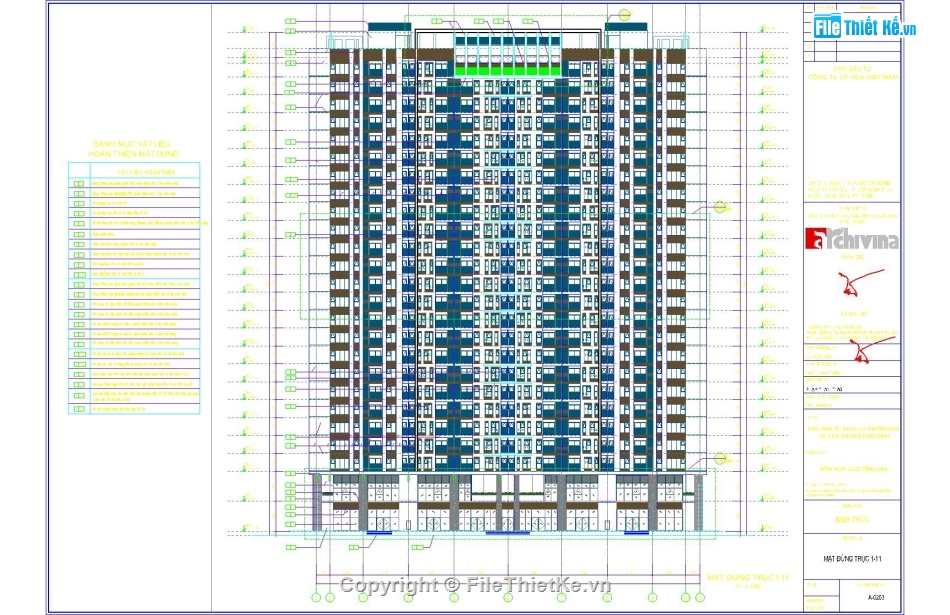The height and width of the screenshot is (615, 950).
Task: Click the Archivina logo in title block
Action: (852, 239)
